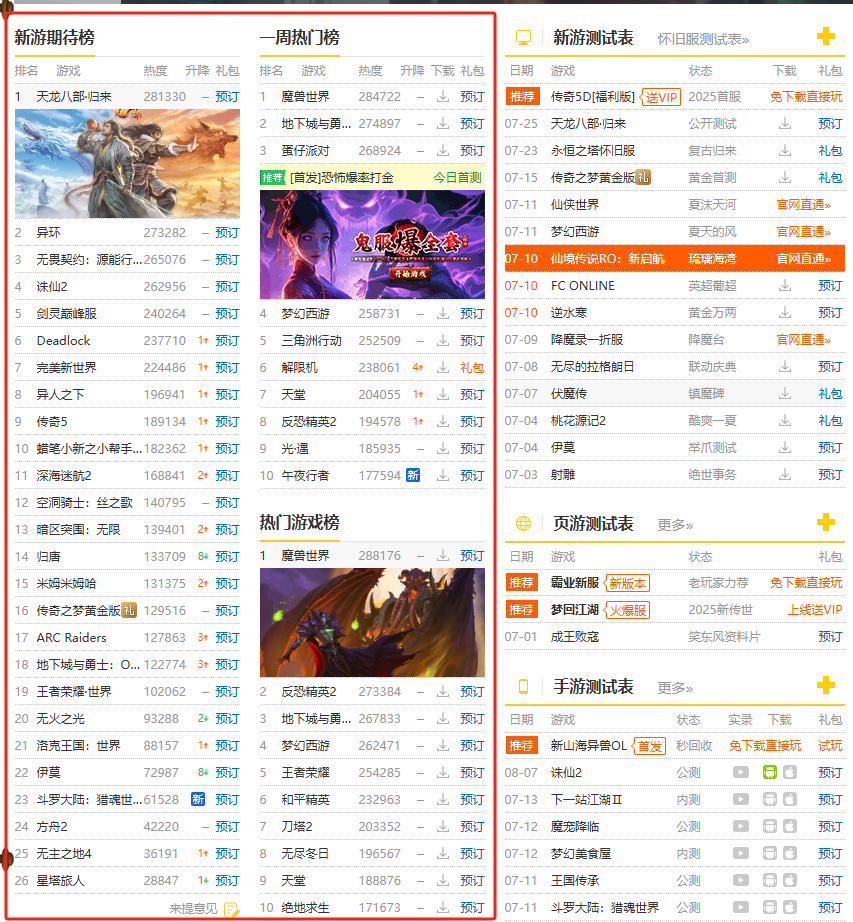Expand 手游测试表 using the yellow plus
Screen dimensions: 853x922
(x=825, y=685)
